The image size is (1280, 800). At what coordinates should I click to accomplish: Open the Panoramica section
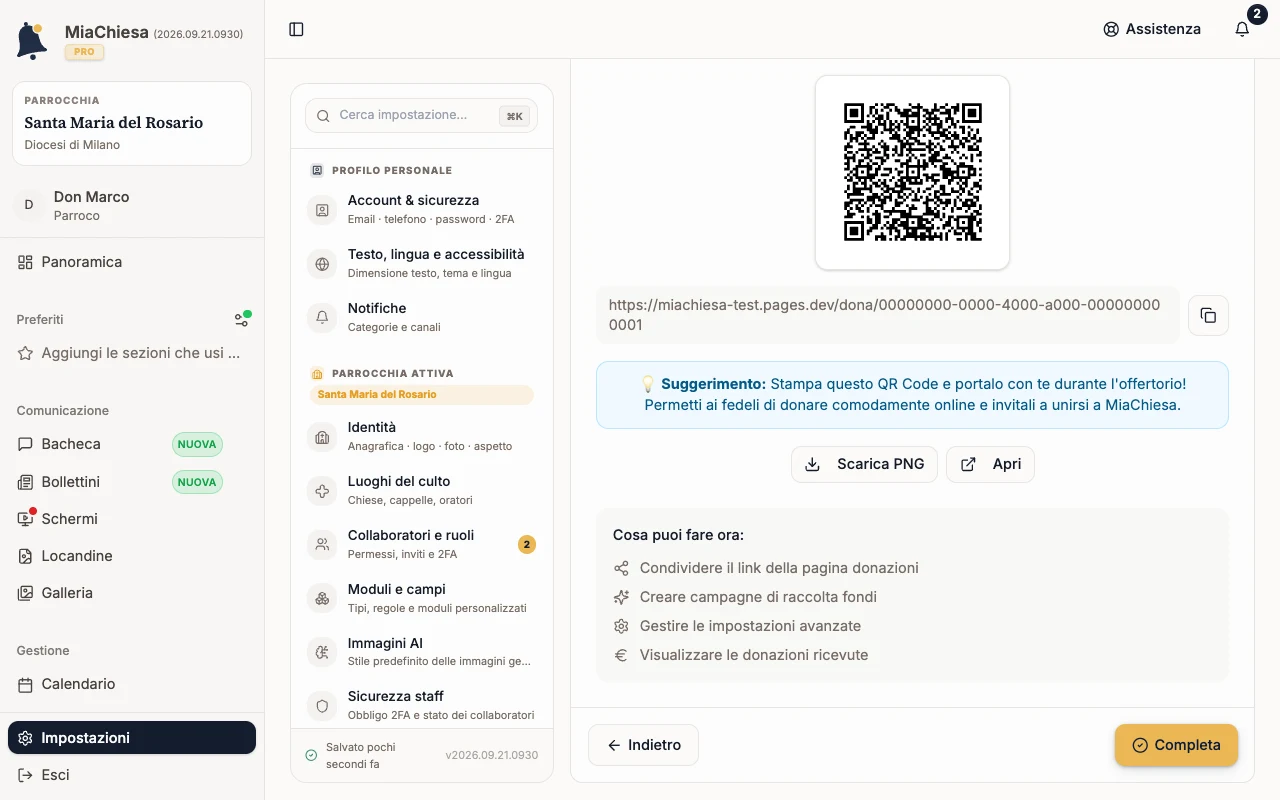pos(132,262)
